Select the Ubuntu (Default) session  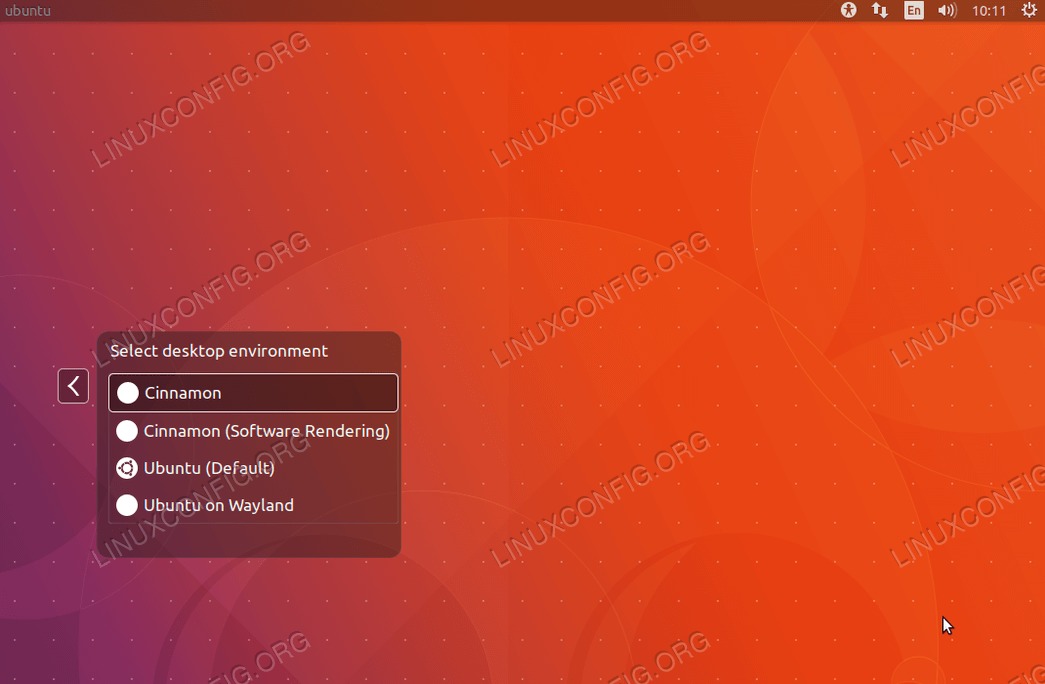[x=253, y=468]
